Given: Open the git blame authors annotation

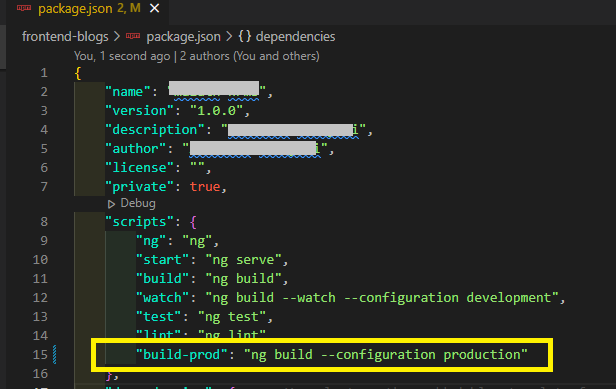Looking at the screenshot, I should tap(196, 56).
